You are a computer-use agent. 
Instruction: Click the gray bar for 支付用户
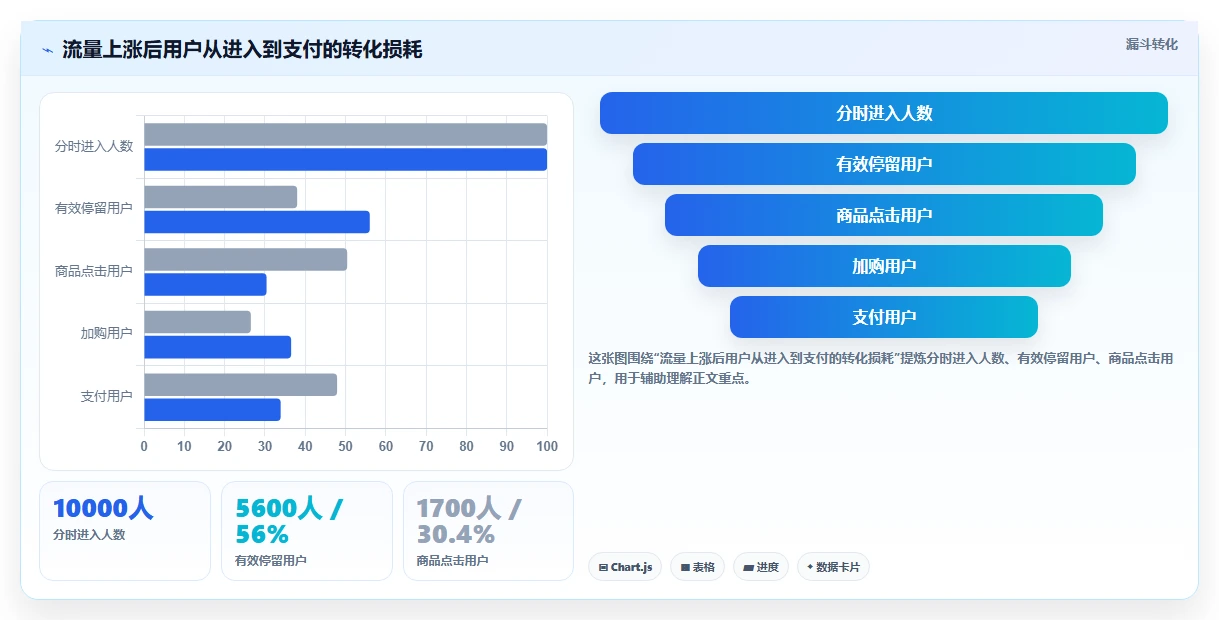(x=240, y=385)
